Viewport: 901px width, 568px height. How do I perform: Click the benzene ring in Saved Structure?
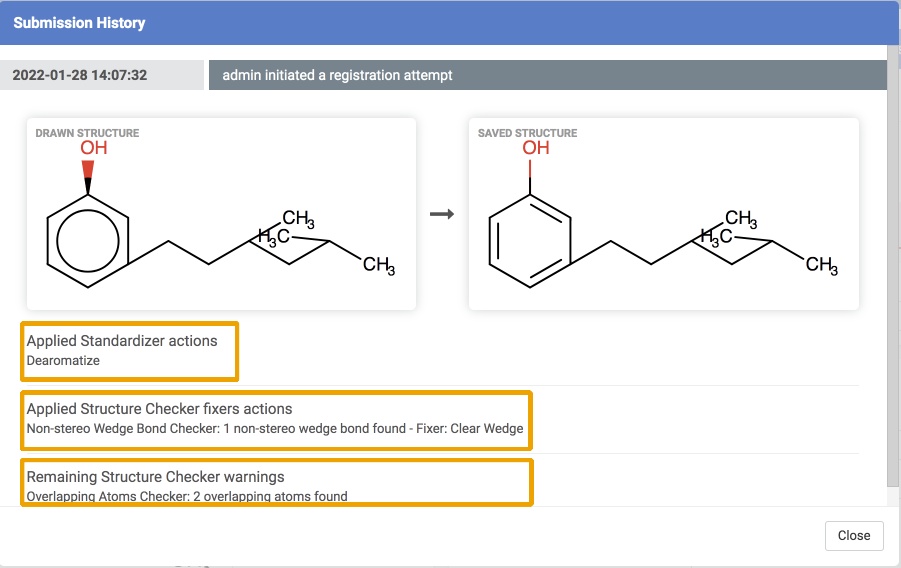[529, 241]
